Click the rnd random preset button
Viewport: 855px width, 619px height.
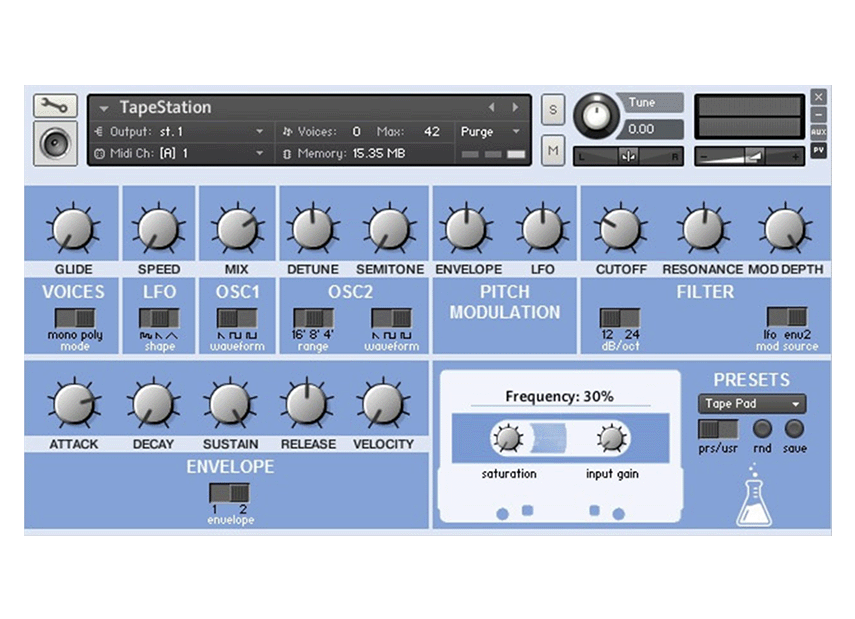pos(762,429)
